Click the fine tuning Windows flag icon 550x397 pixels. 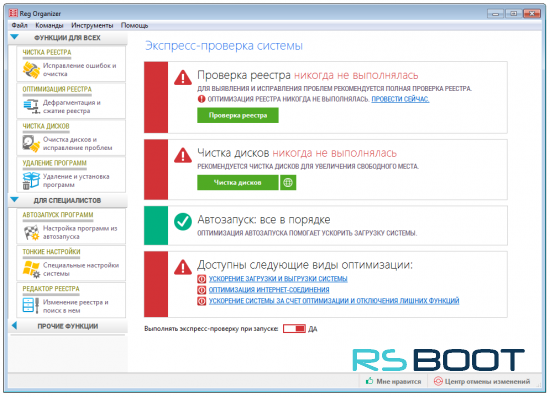click(31, 269)
